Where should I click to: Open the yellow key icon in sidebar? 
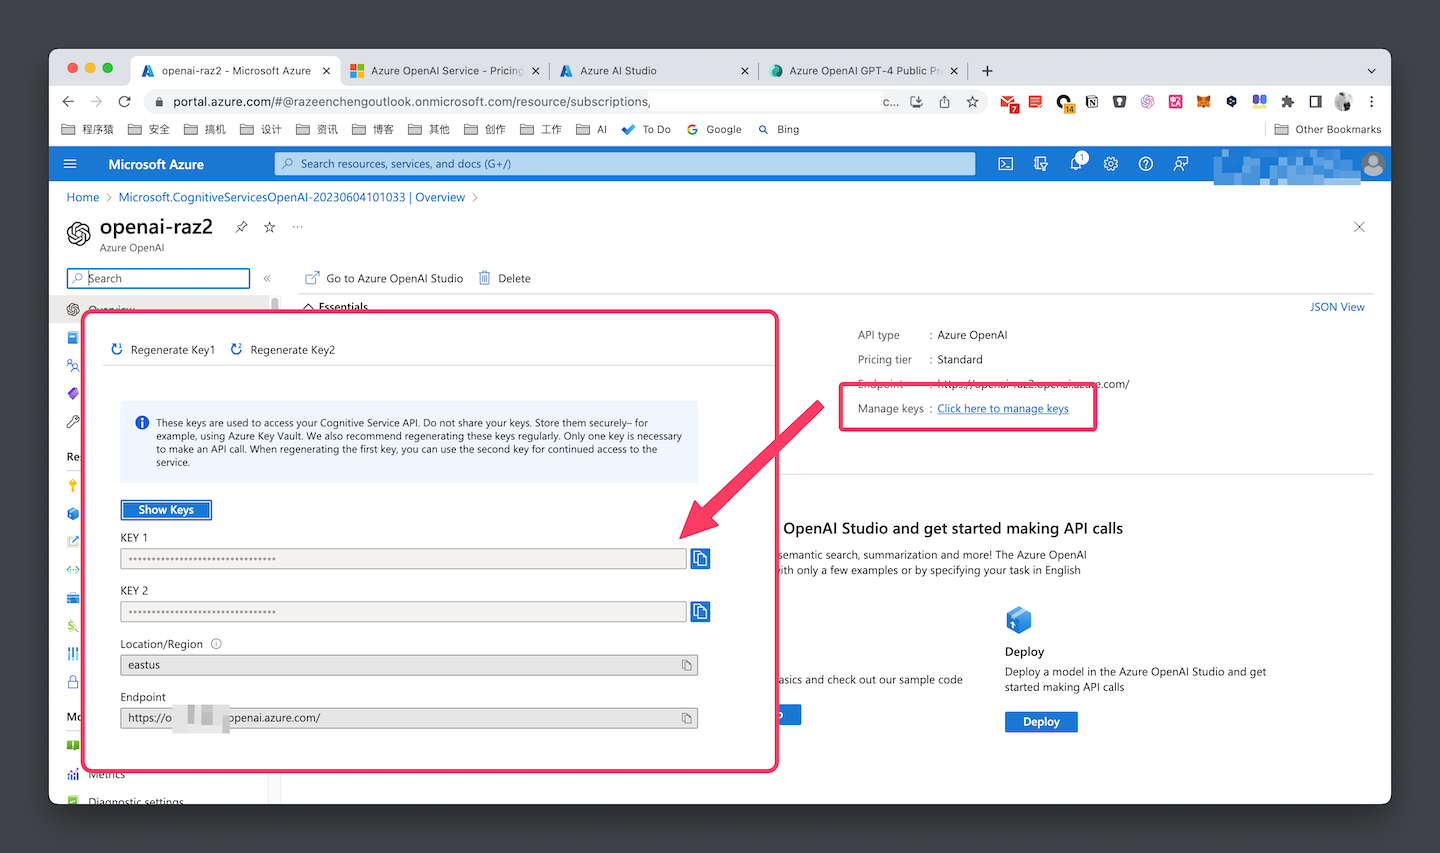72,485
